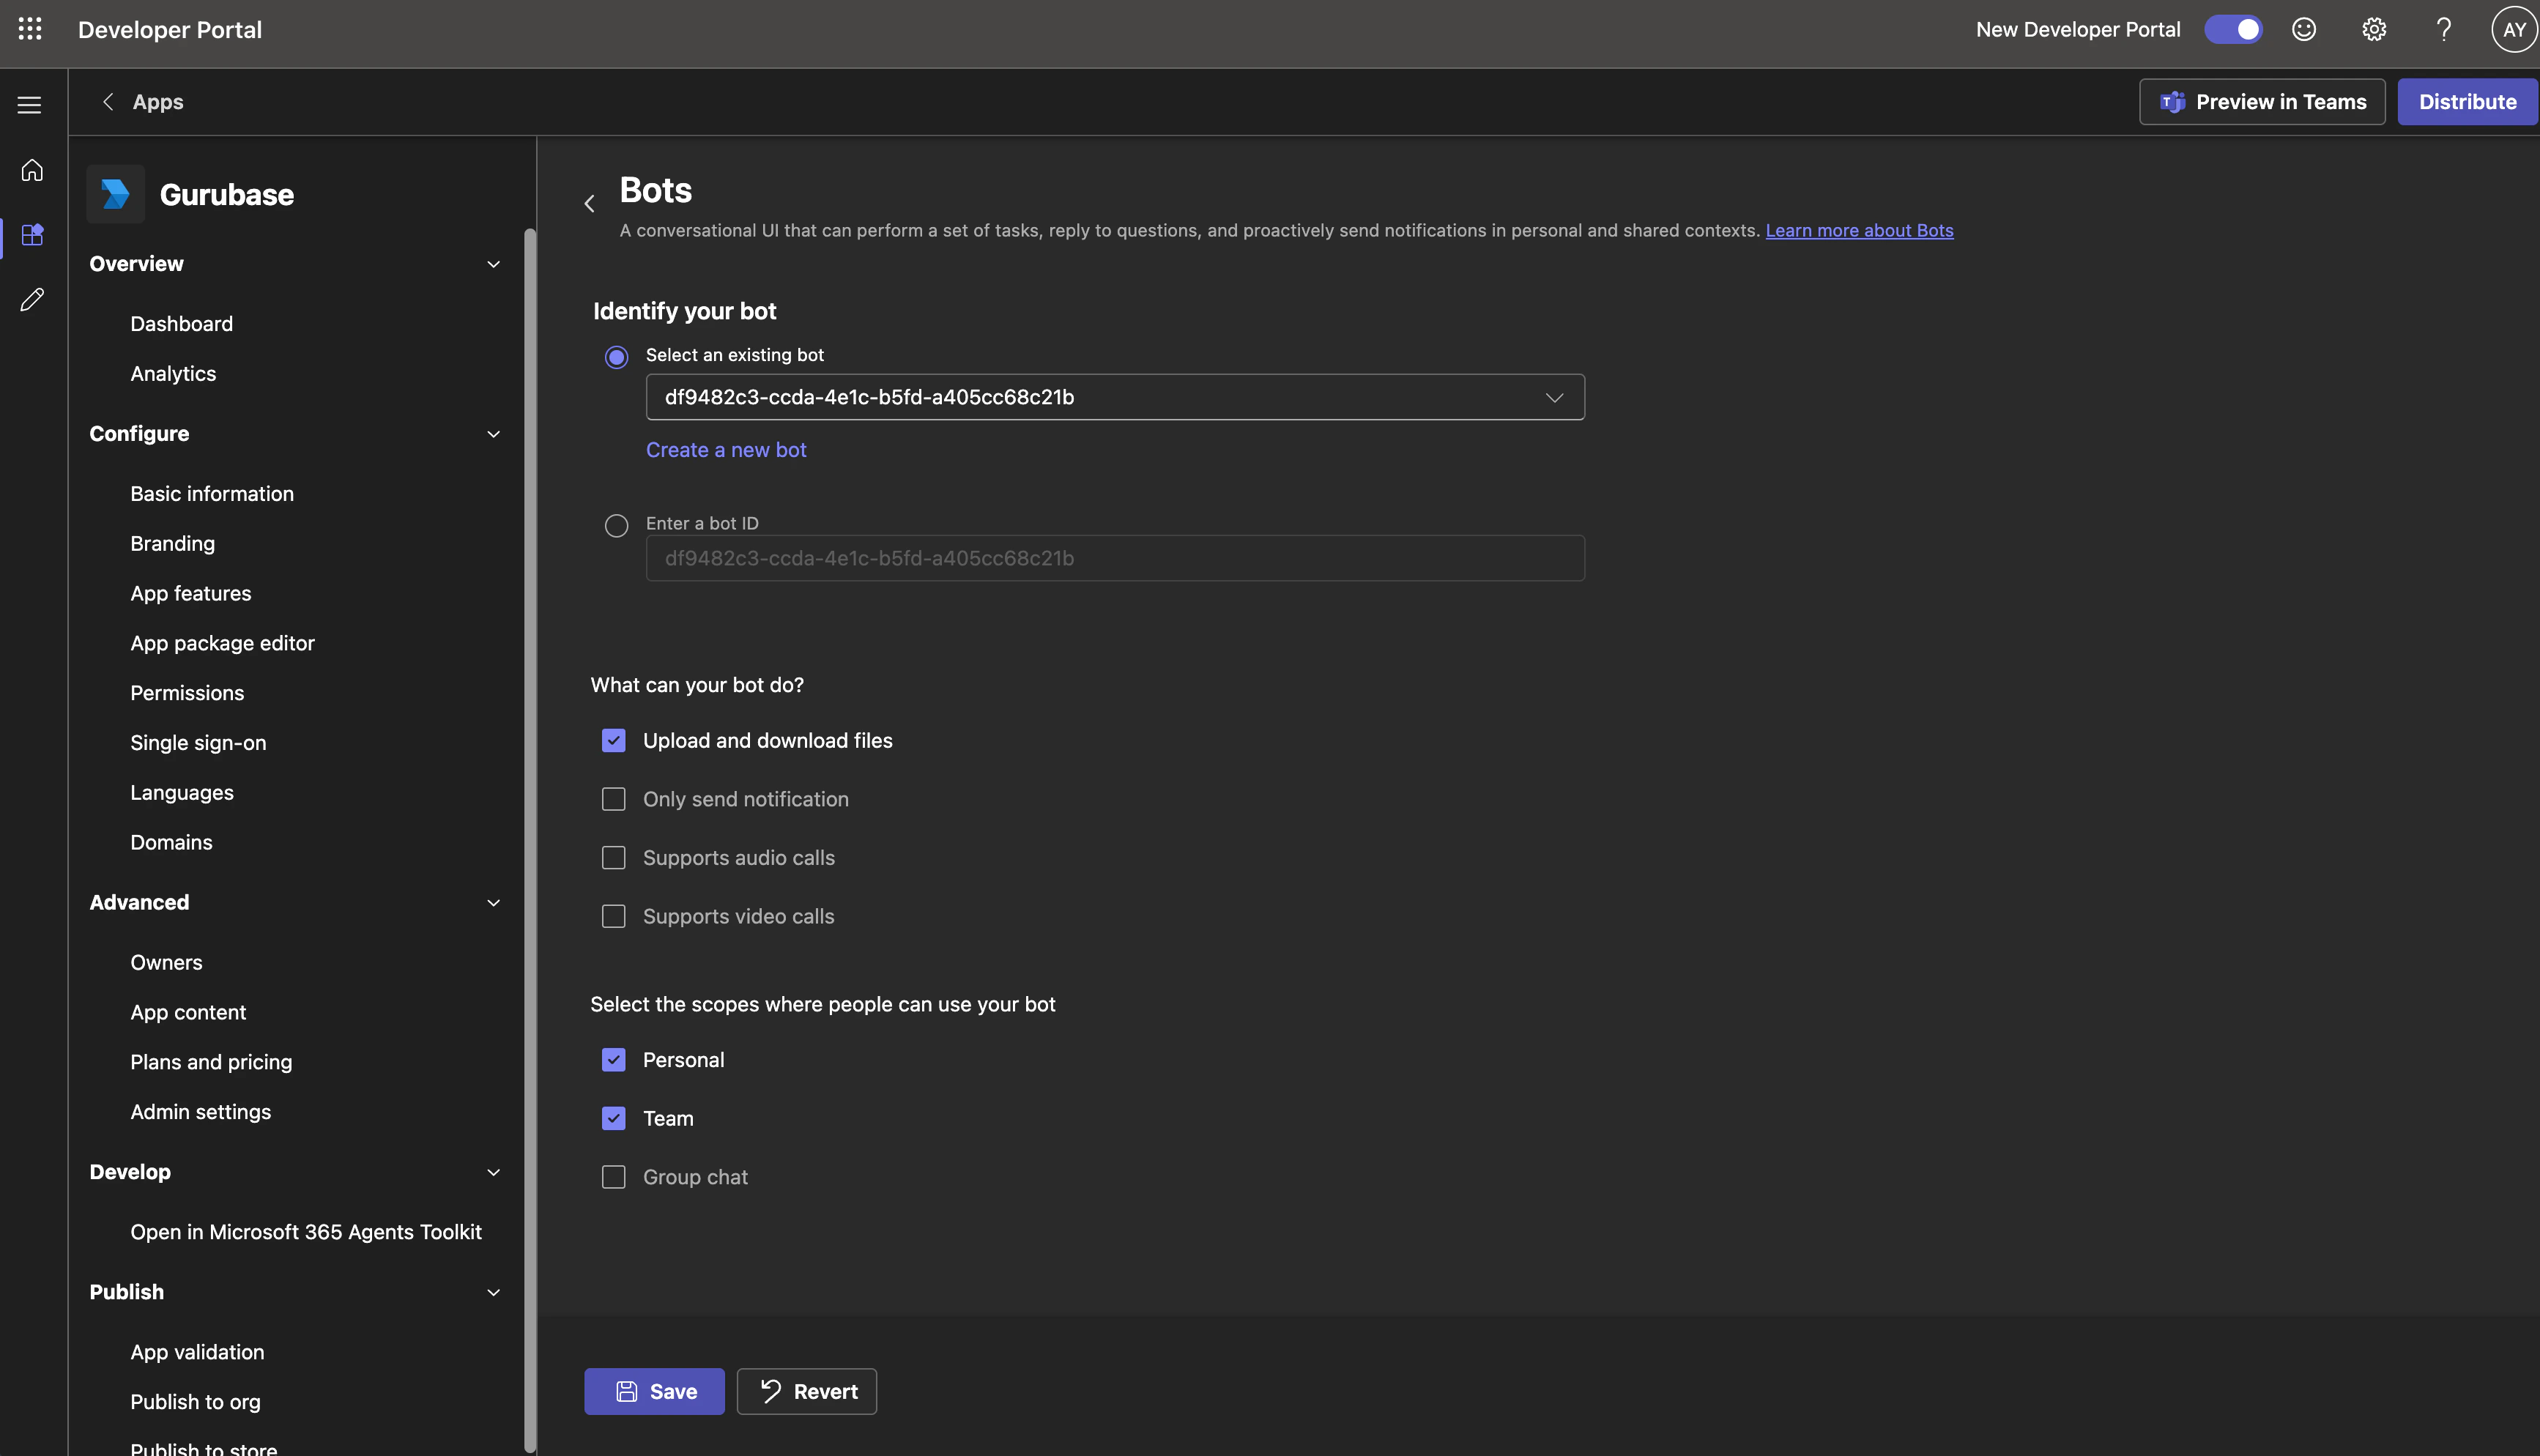Viewport: 2540px width, 1456px height.
Task: Go back to Apps list
Action: 142,102
